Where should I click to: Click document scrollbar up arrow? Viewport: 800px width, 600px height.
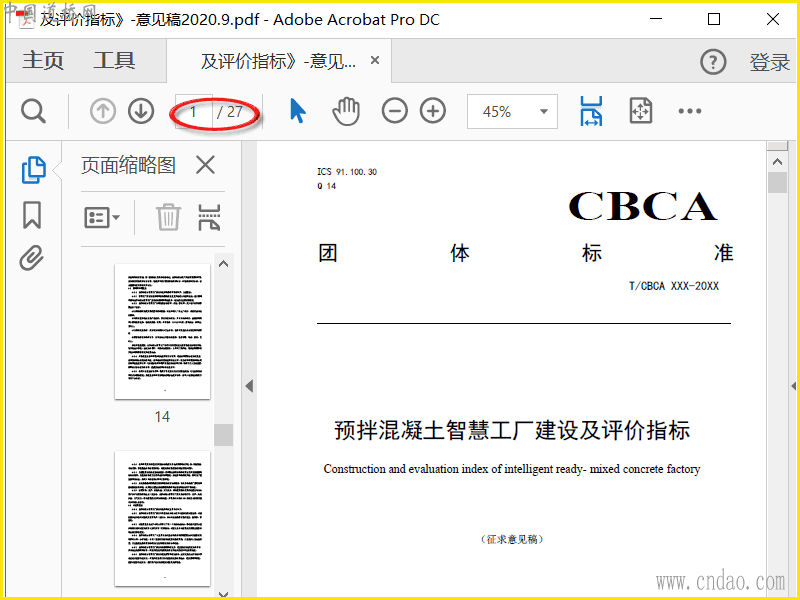point(777,162)
